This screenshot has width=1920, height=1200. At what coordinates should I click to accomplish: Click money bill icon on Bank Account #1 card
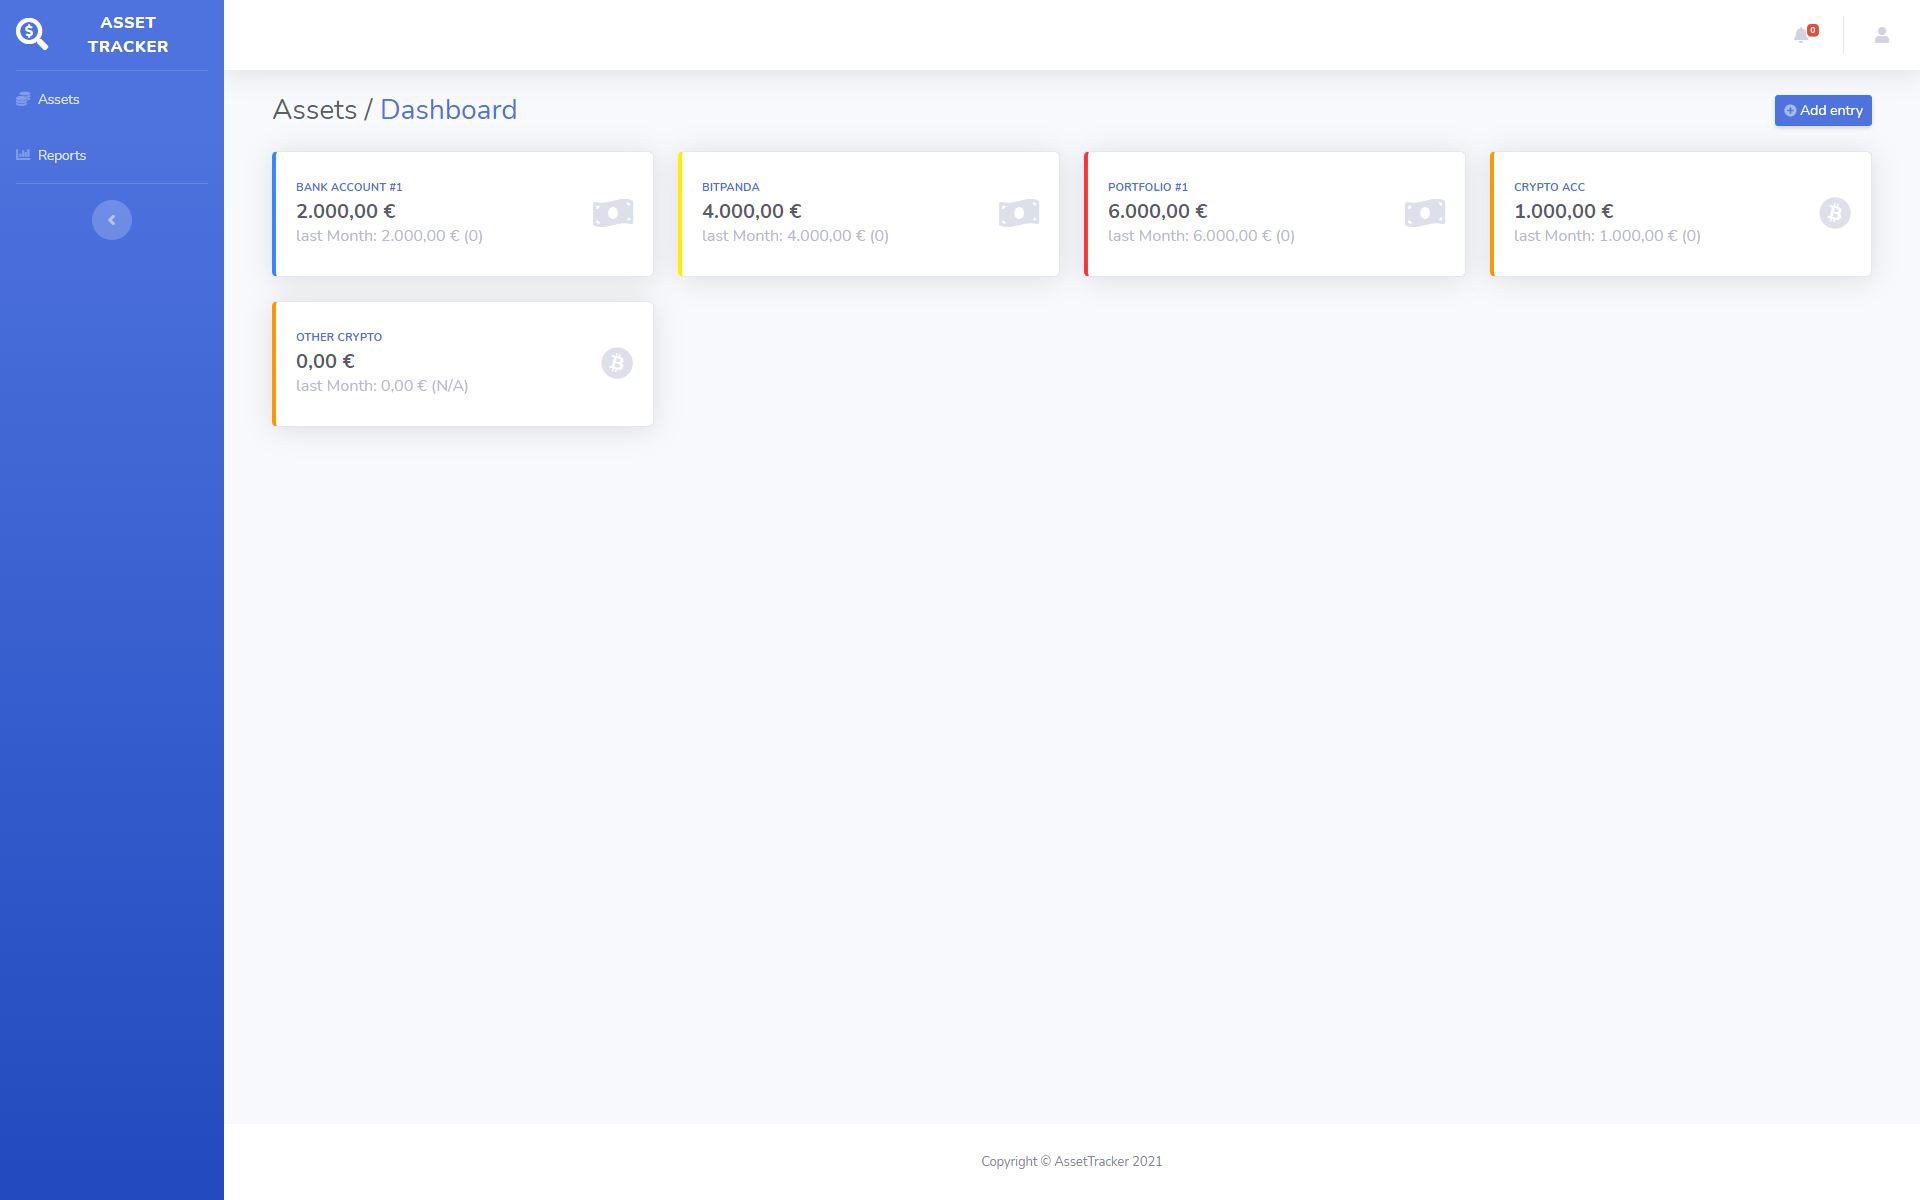(x=613, y=213)
